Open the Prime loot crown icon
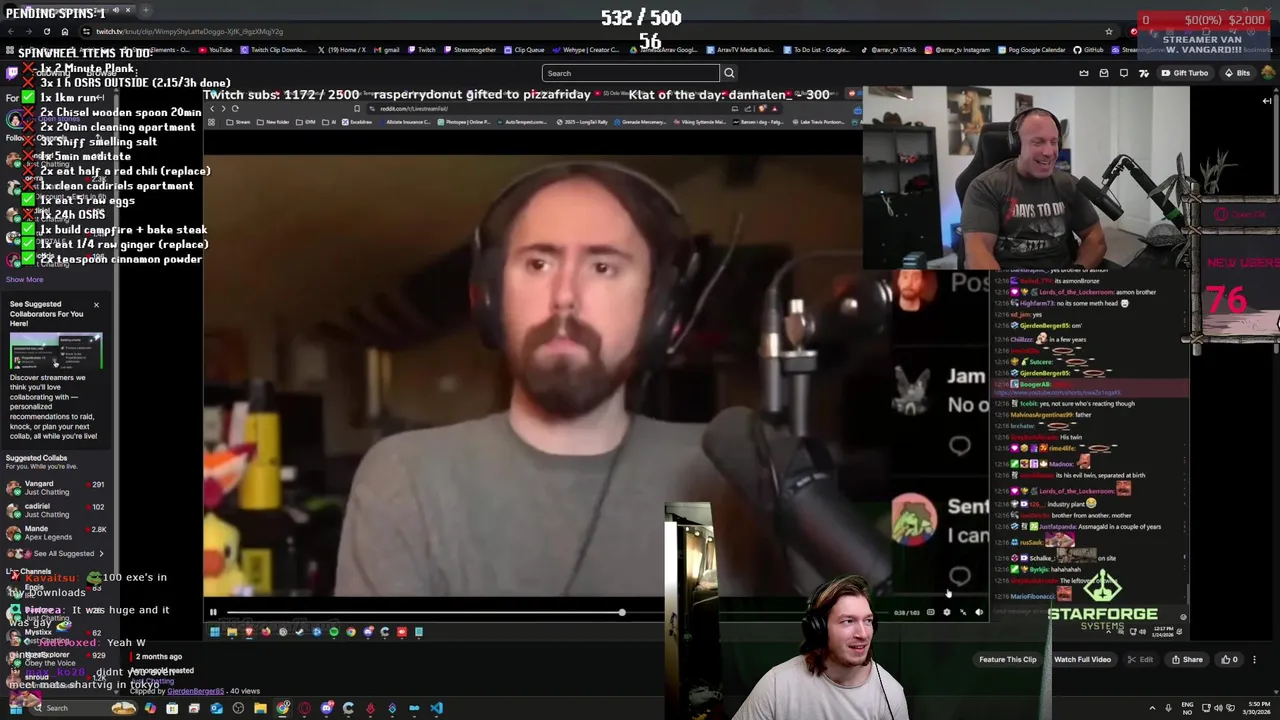This screenshot has width=1280, height=720. point(1084,73)
